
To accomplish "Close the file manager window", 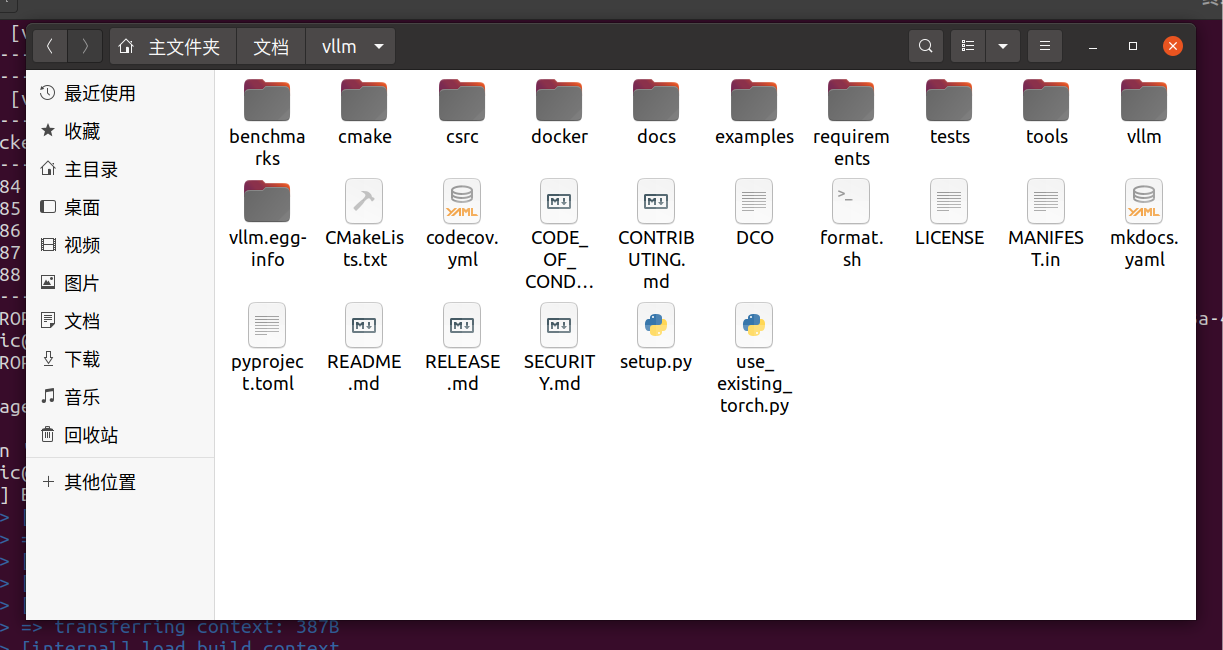I will pyautogui.click(x=1173, y=46).
